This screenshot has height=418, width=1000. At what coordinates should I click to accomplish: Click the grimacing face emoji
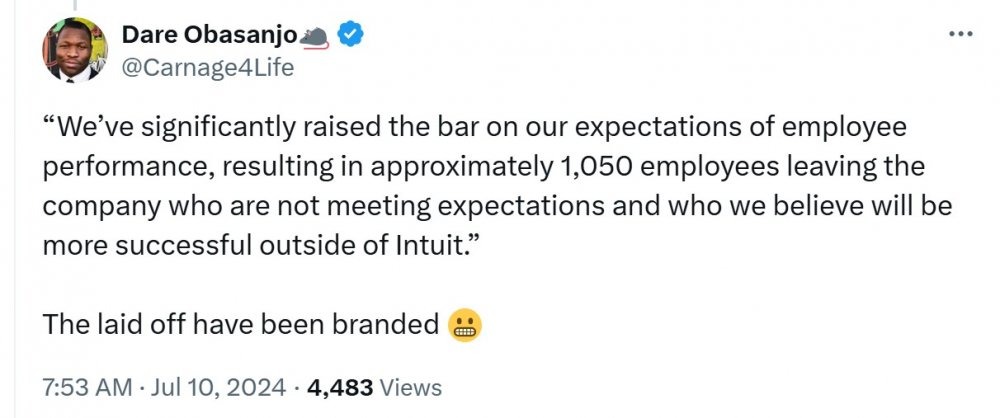pos(465,325)
